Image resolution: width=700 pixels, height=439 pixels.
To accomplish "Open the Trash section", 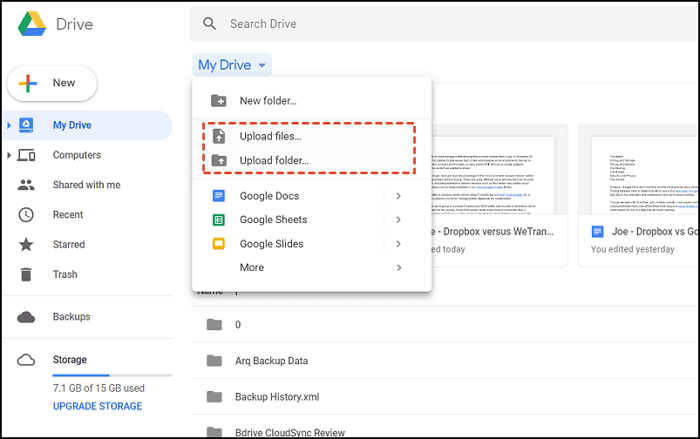I will (65, 274).
